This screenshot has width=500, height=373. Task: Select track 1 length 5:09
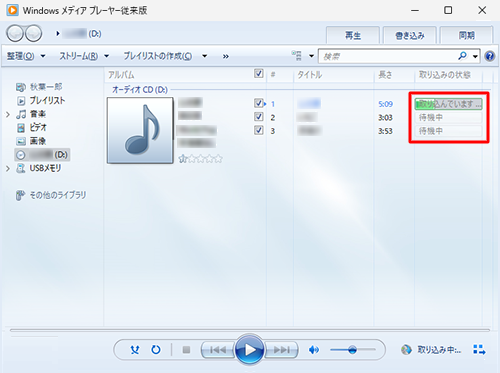pos(385,104)
